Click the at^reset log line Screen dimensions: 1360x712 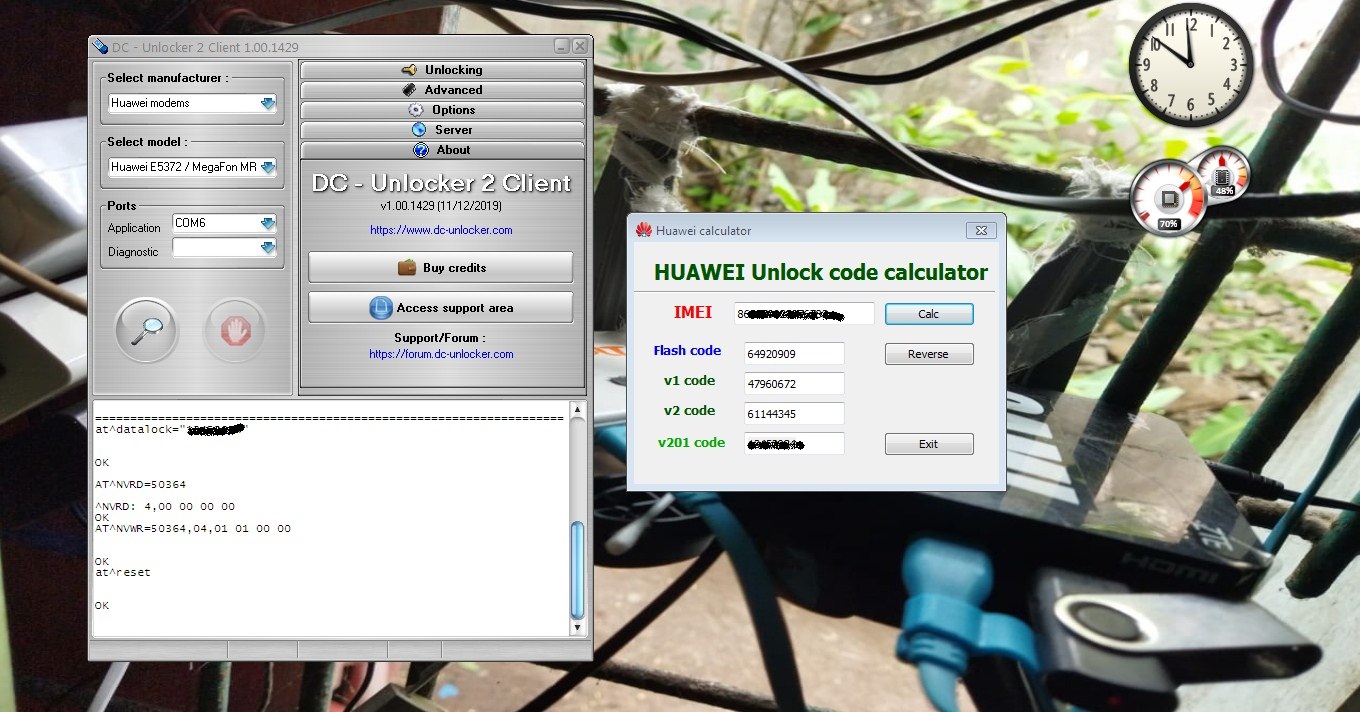pos(123,572)
